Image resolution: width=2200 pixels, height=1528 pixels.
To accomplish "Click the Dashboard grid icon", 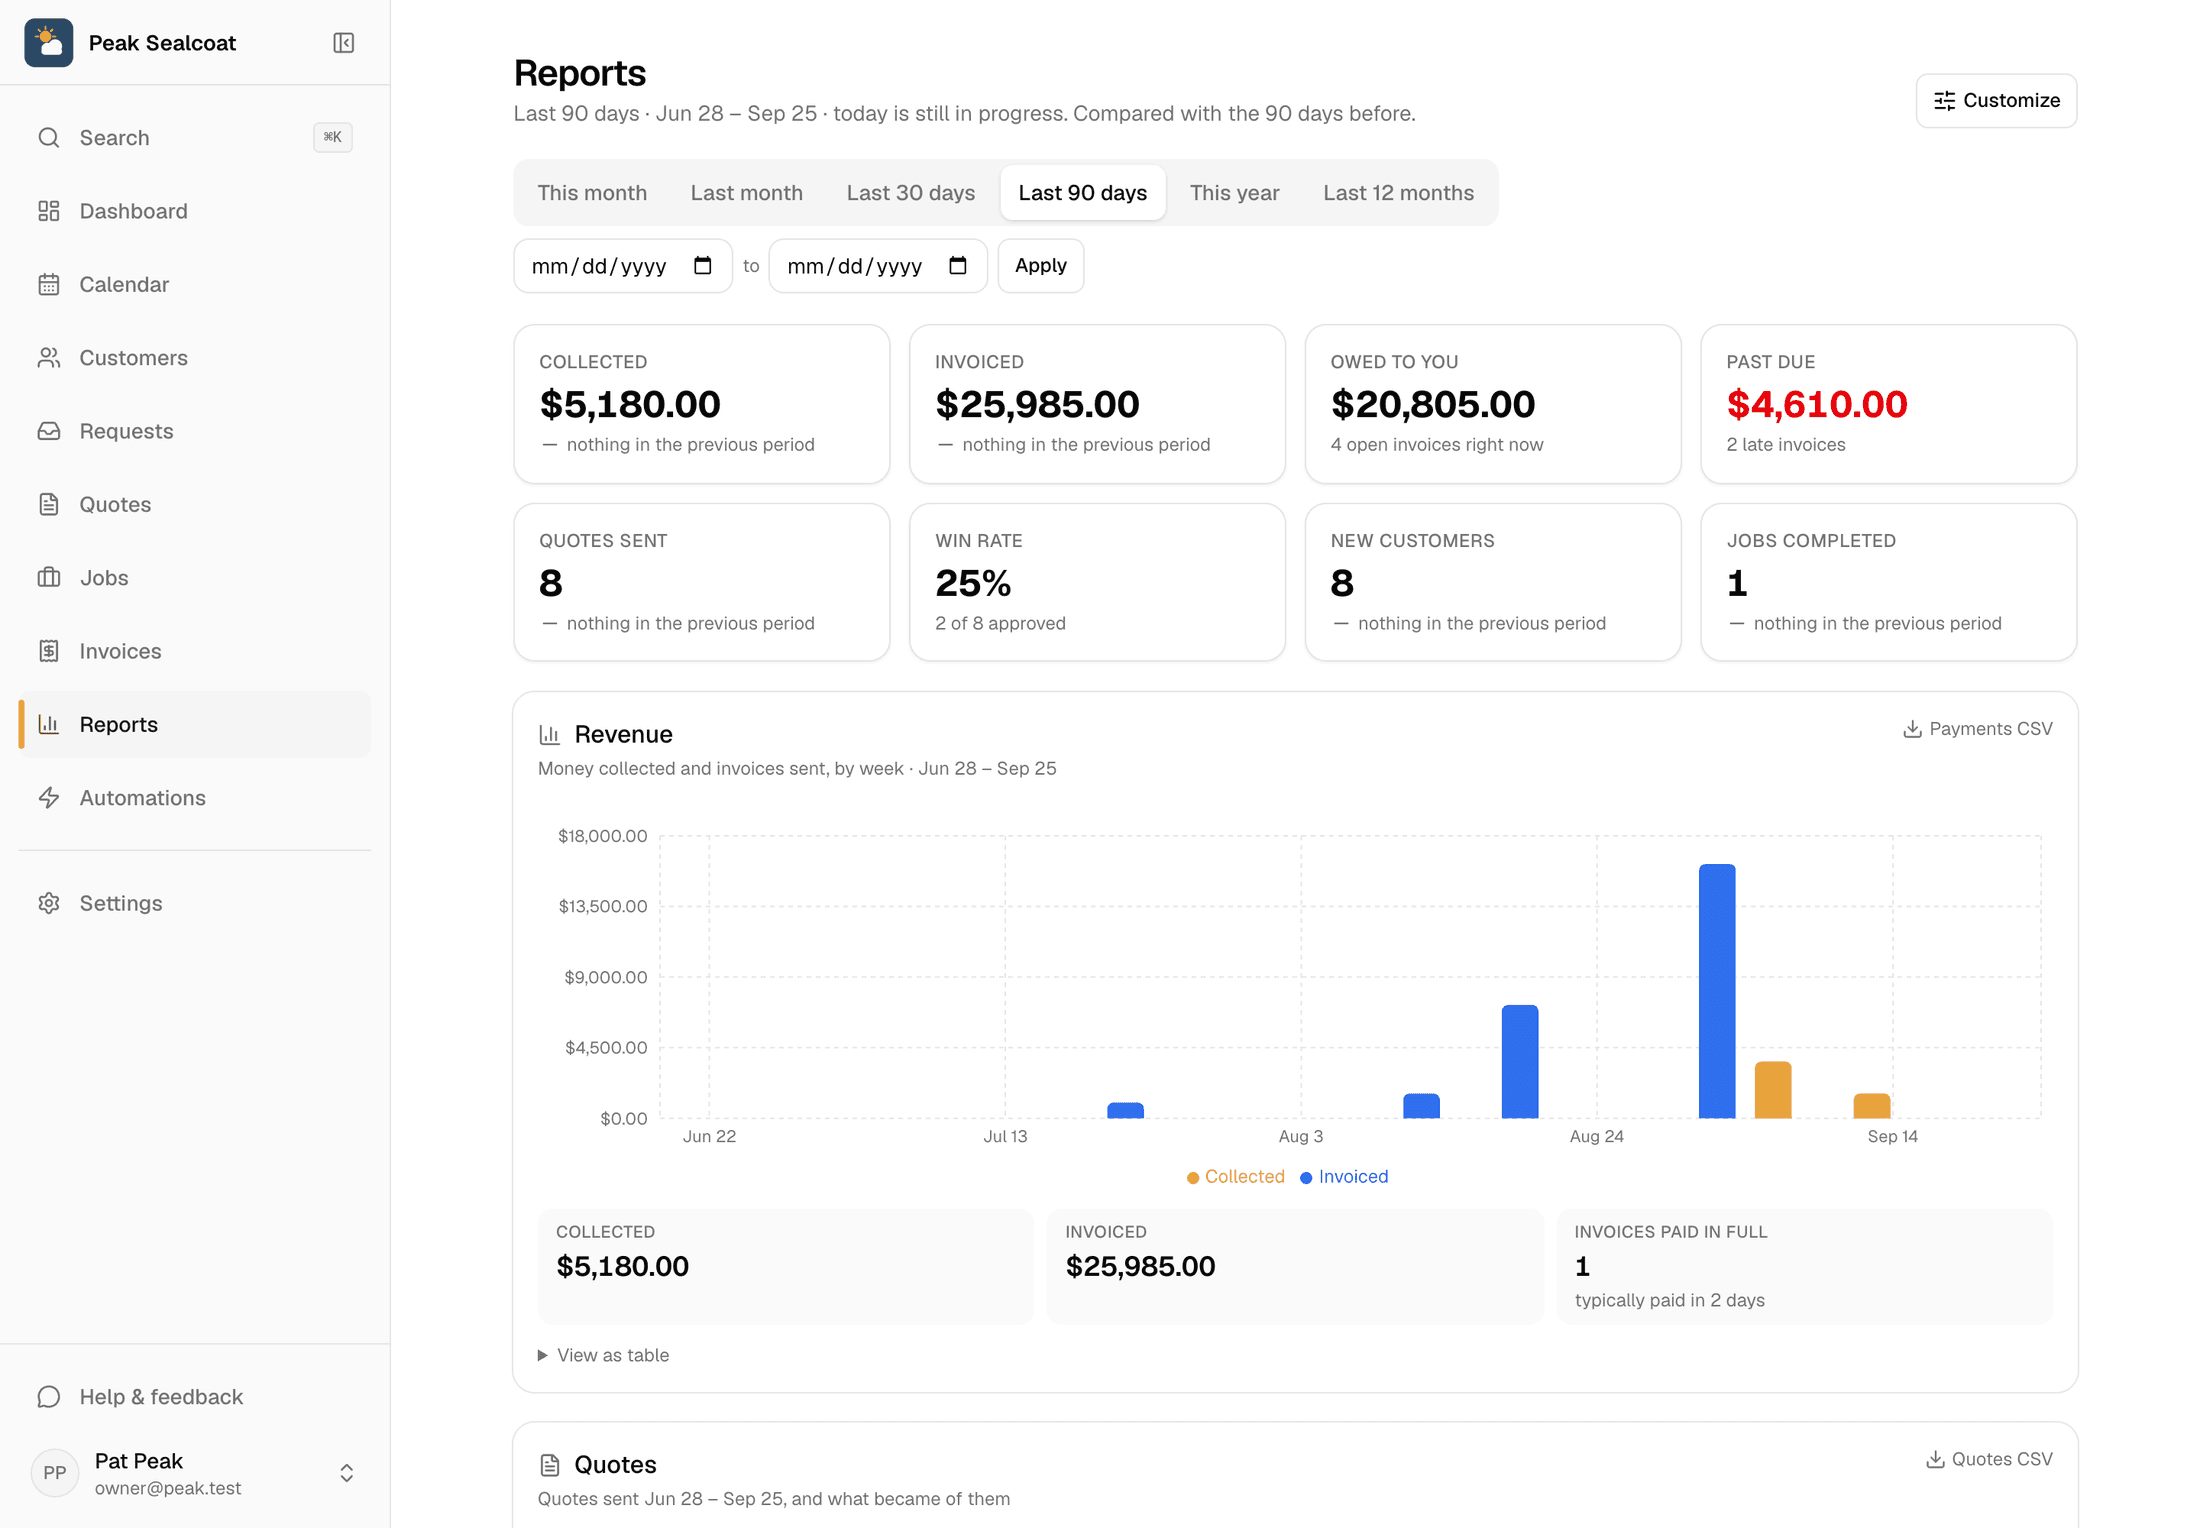I will tap(49, 211).
